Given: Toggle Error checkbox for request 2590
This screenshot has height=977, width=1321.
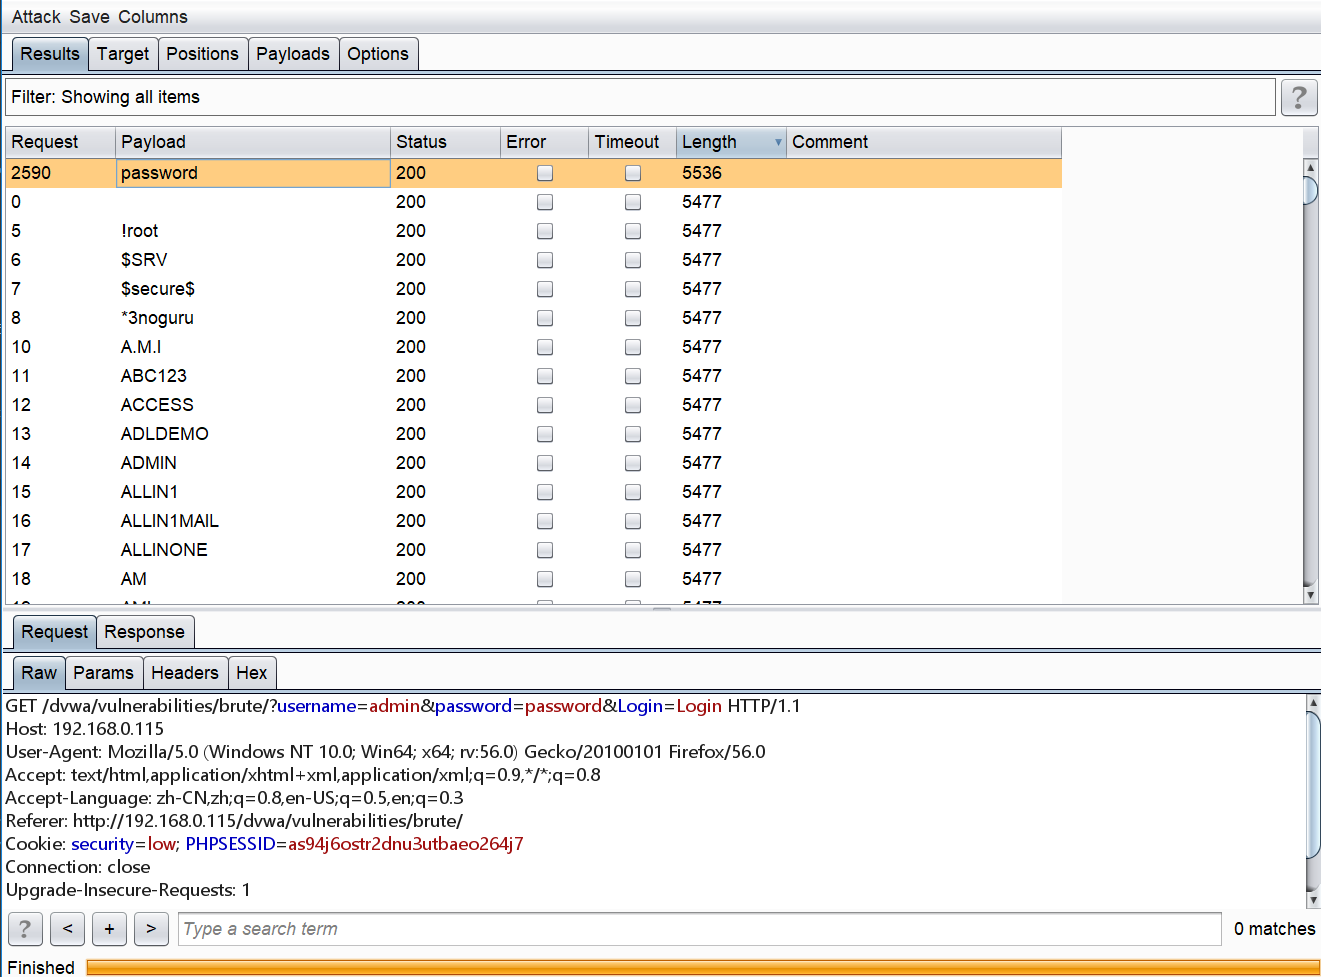Looking at the screenshot, I should pos(545,173).
